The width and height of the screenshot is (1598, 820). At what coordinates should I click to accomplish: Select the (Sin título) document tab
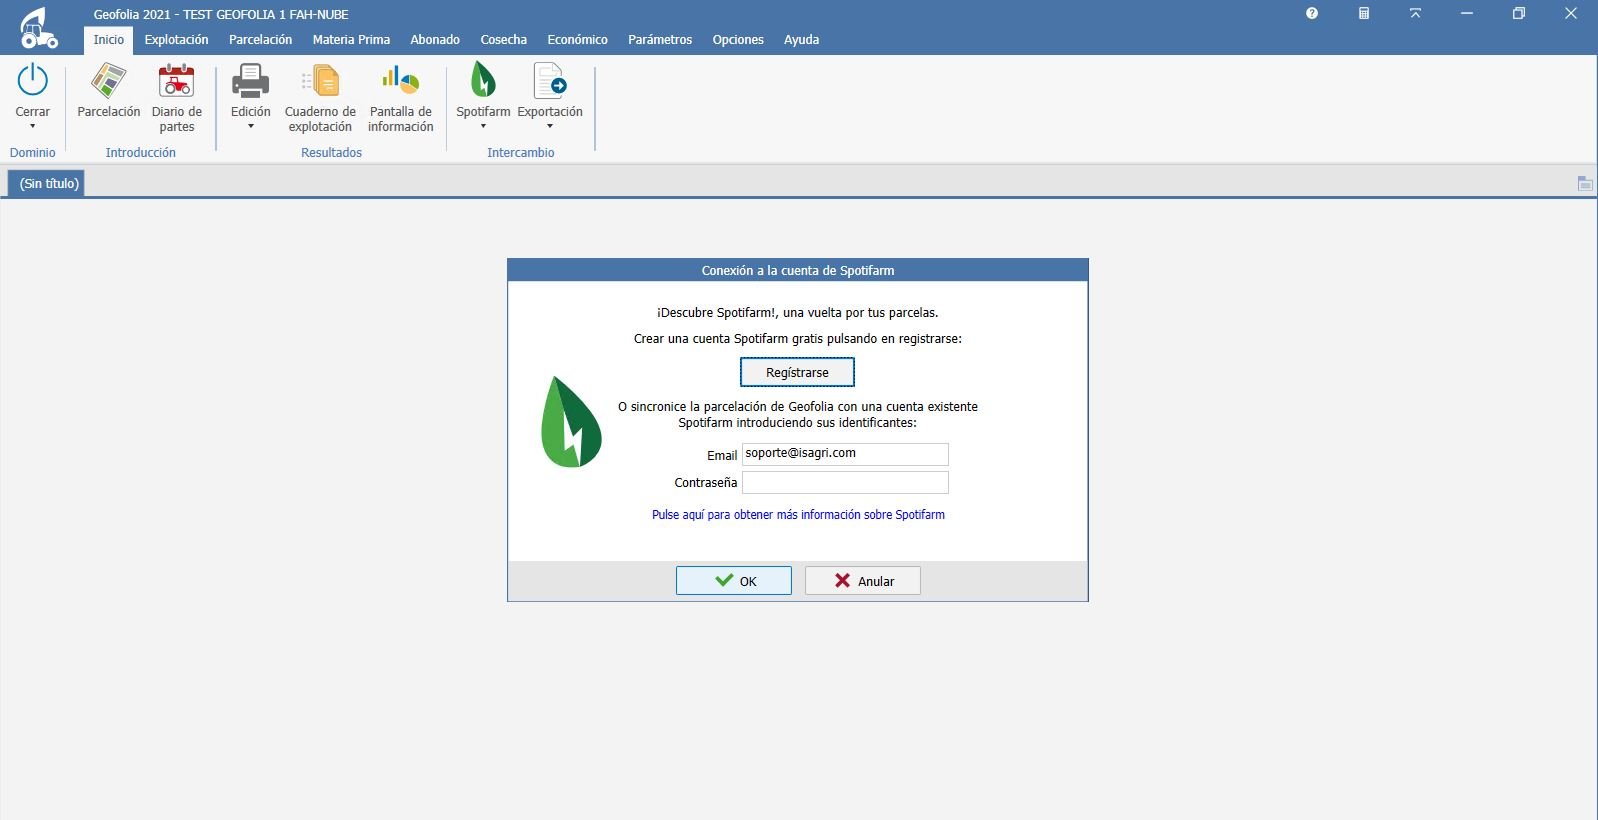tap(46, 183)
